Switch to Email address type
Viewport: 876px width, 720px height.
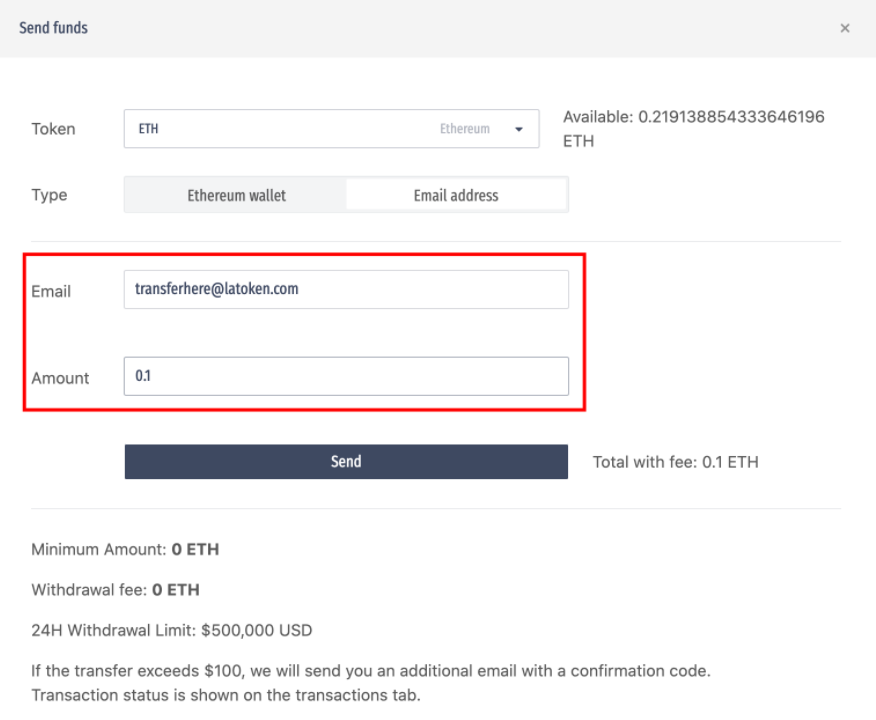(456, 195)
